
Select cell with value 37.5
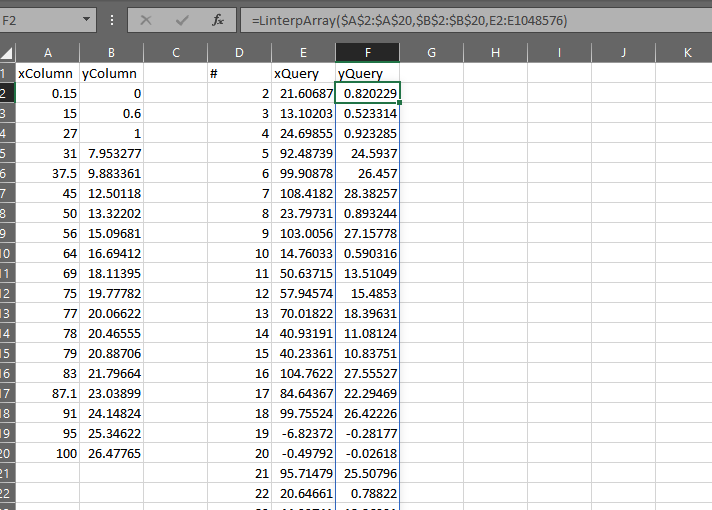tap(48, 173)
